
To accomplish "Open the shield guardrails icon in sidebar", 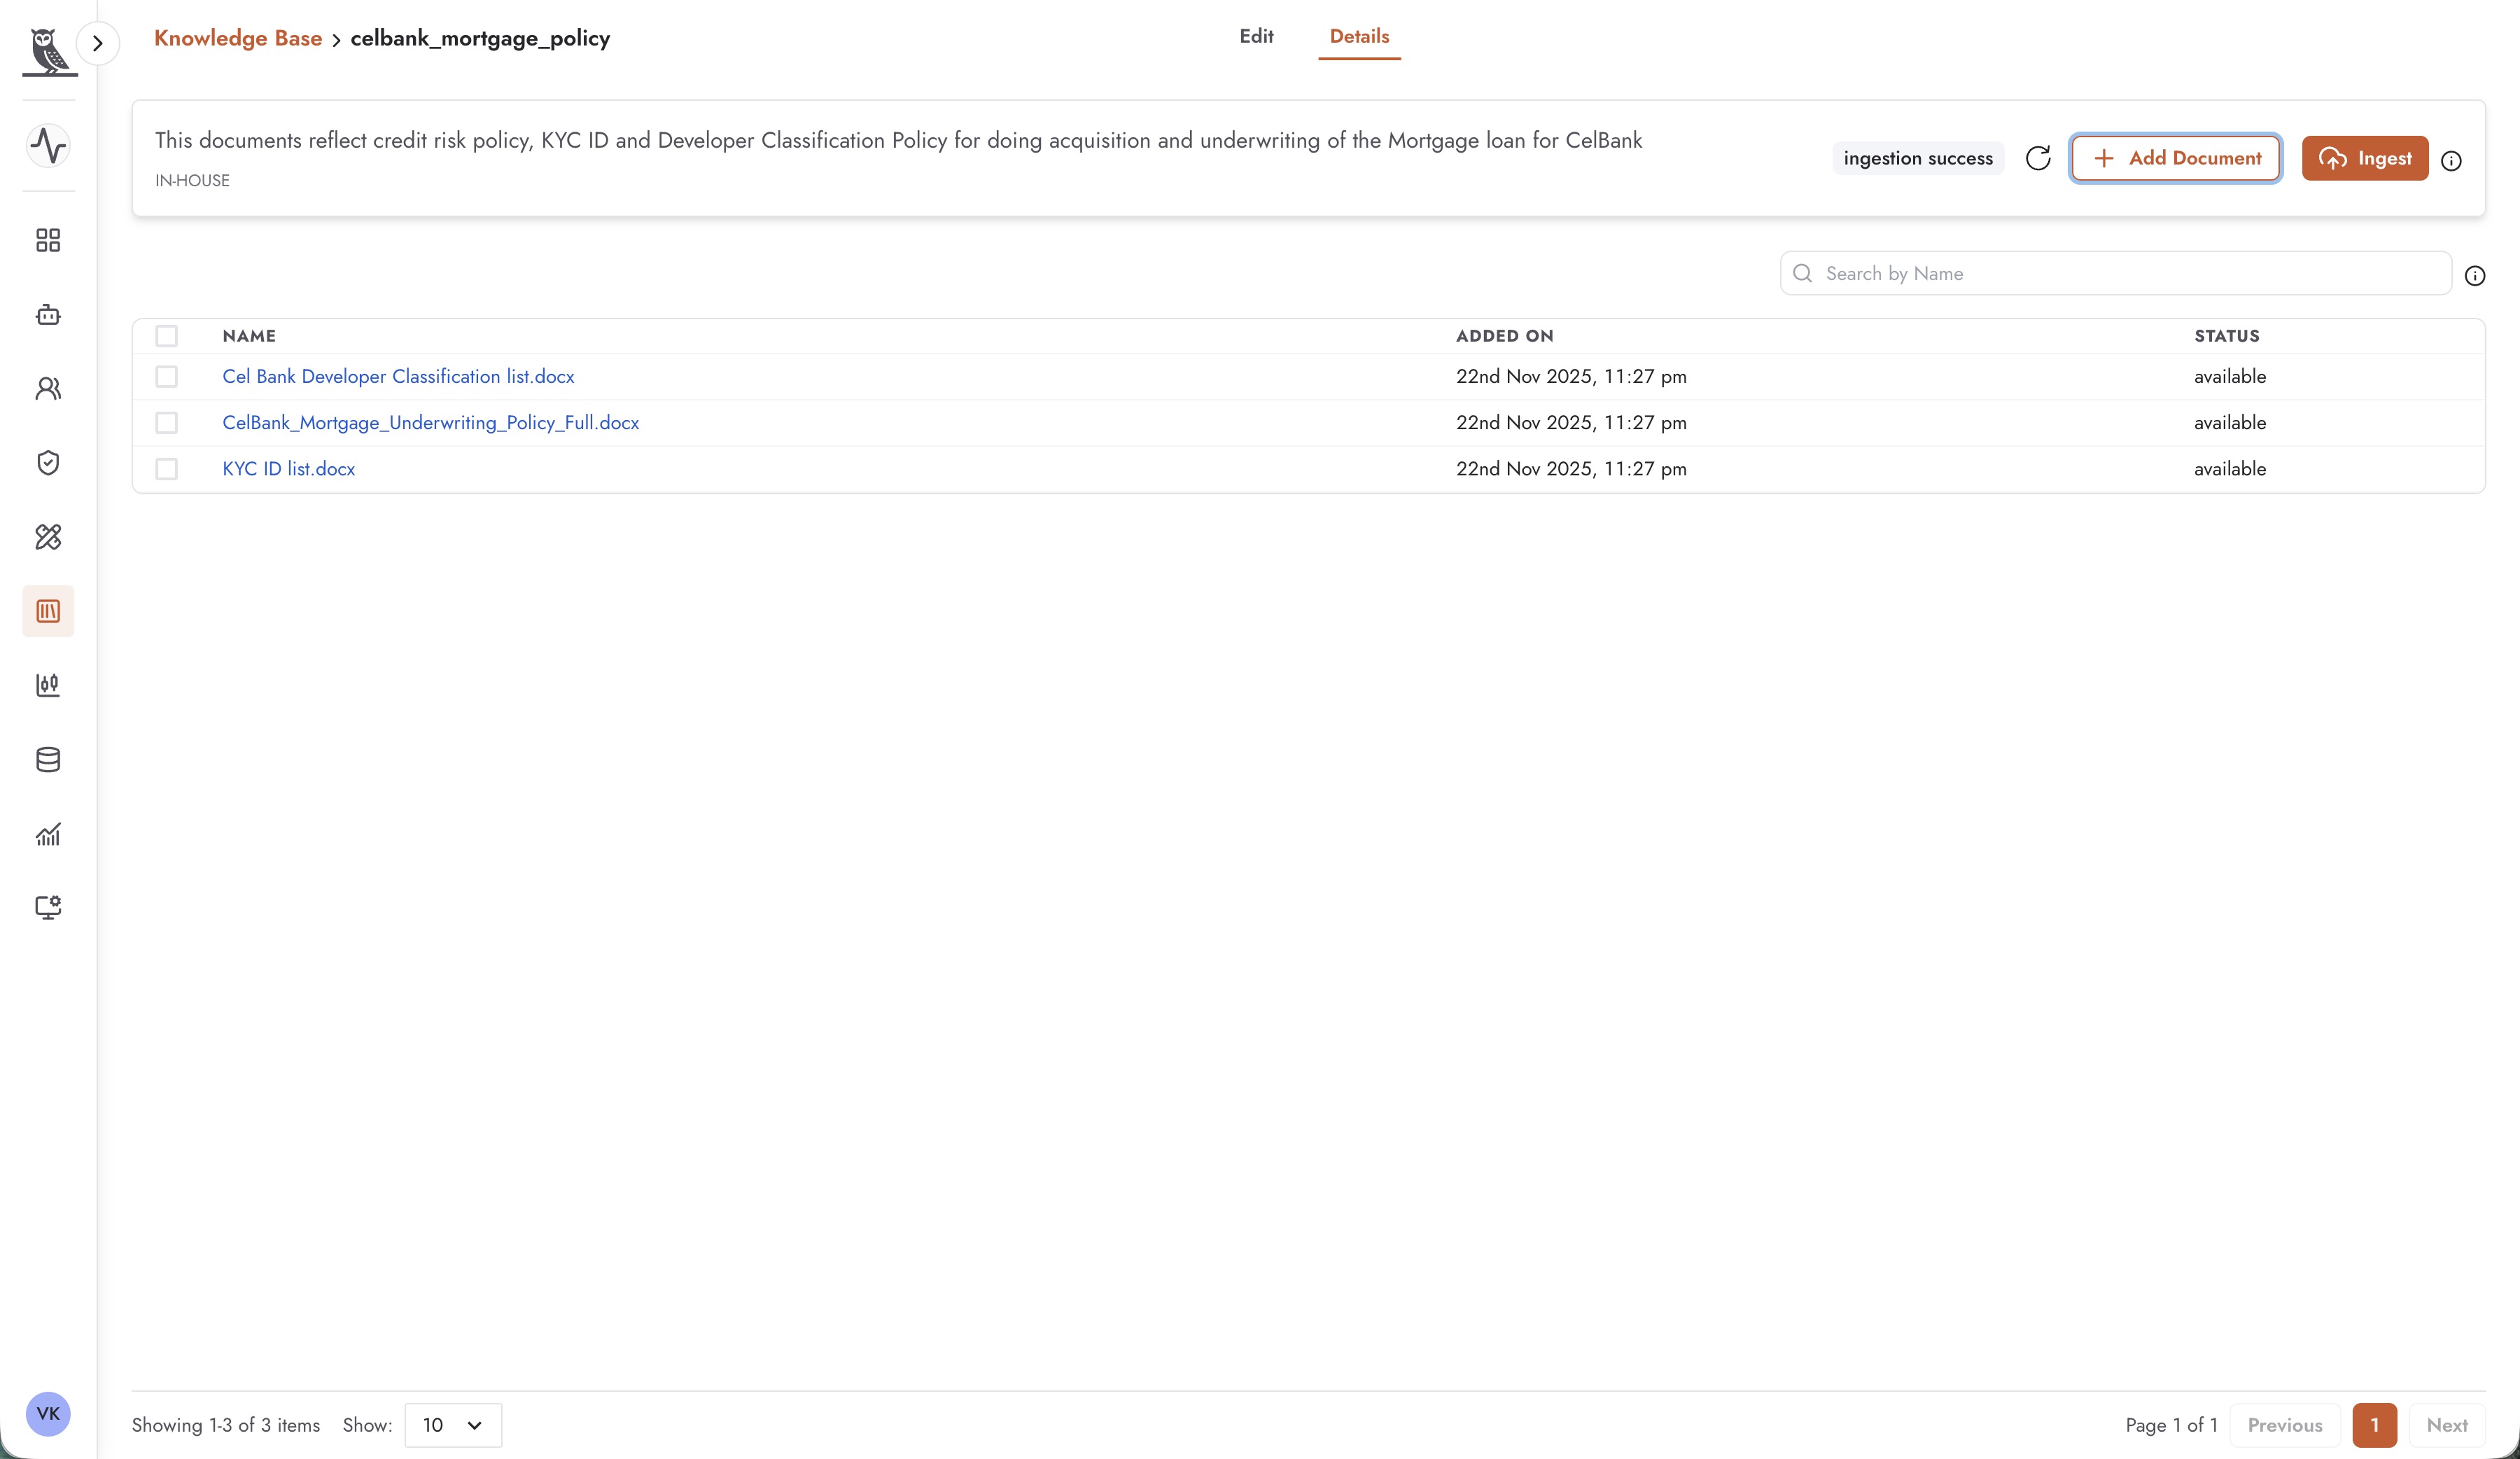I will tap(48, 463).
